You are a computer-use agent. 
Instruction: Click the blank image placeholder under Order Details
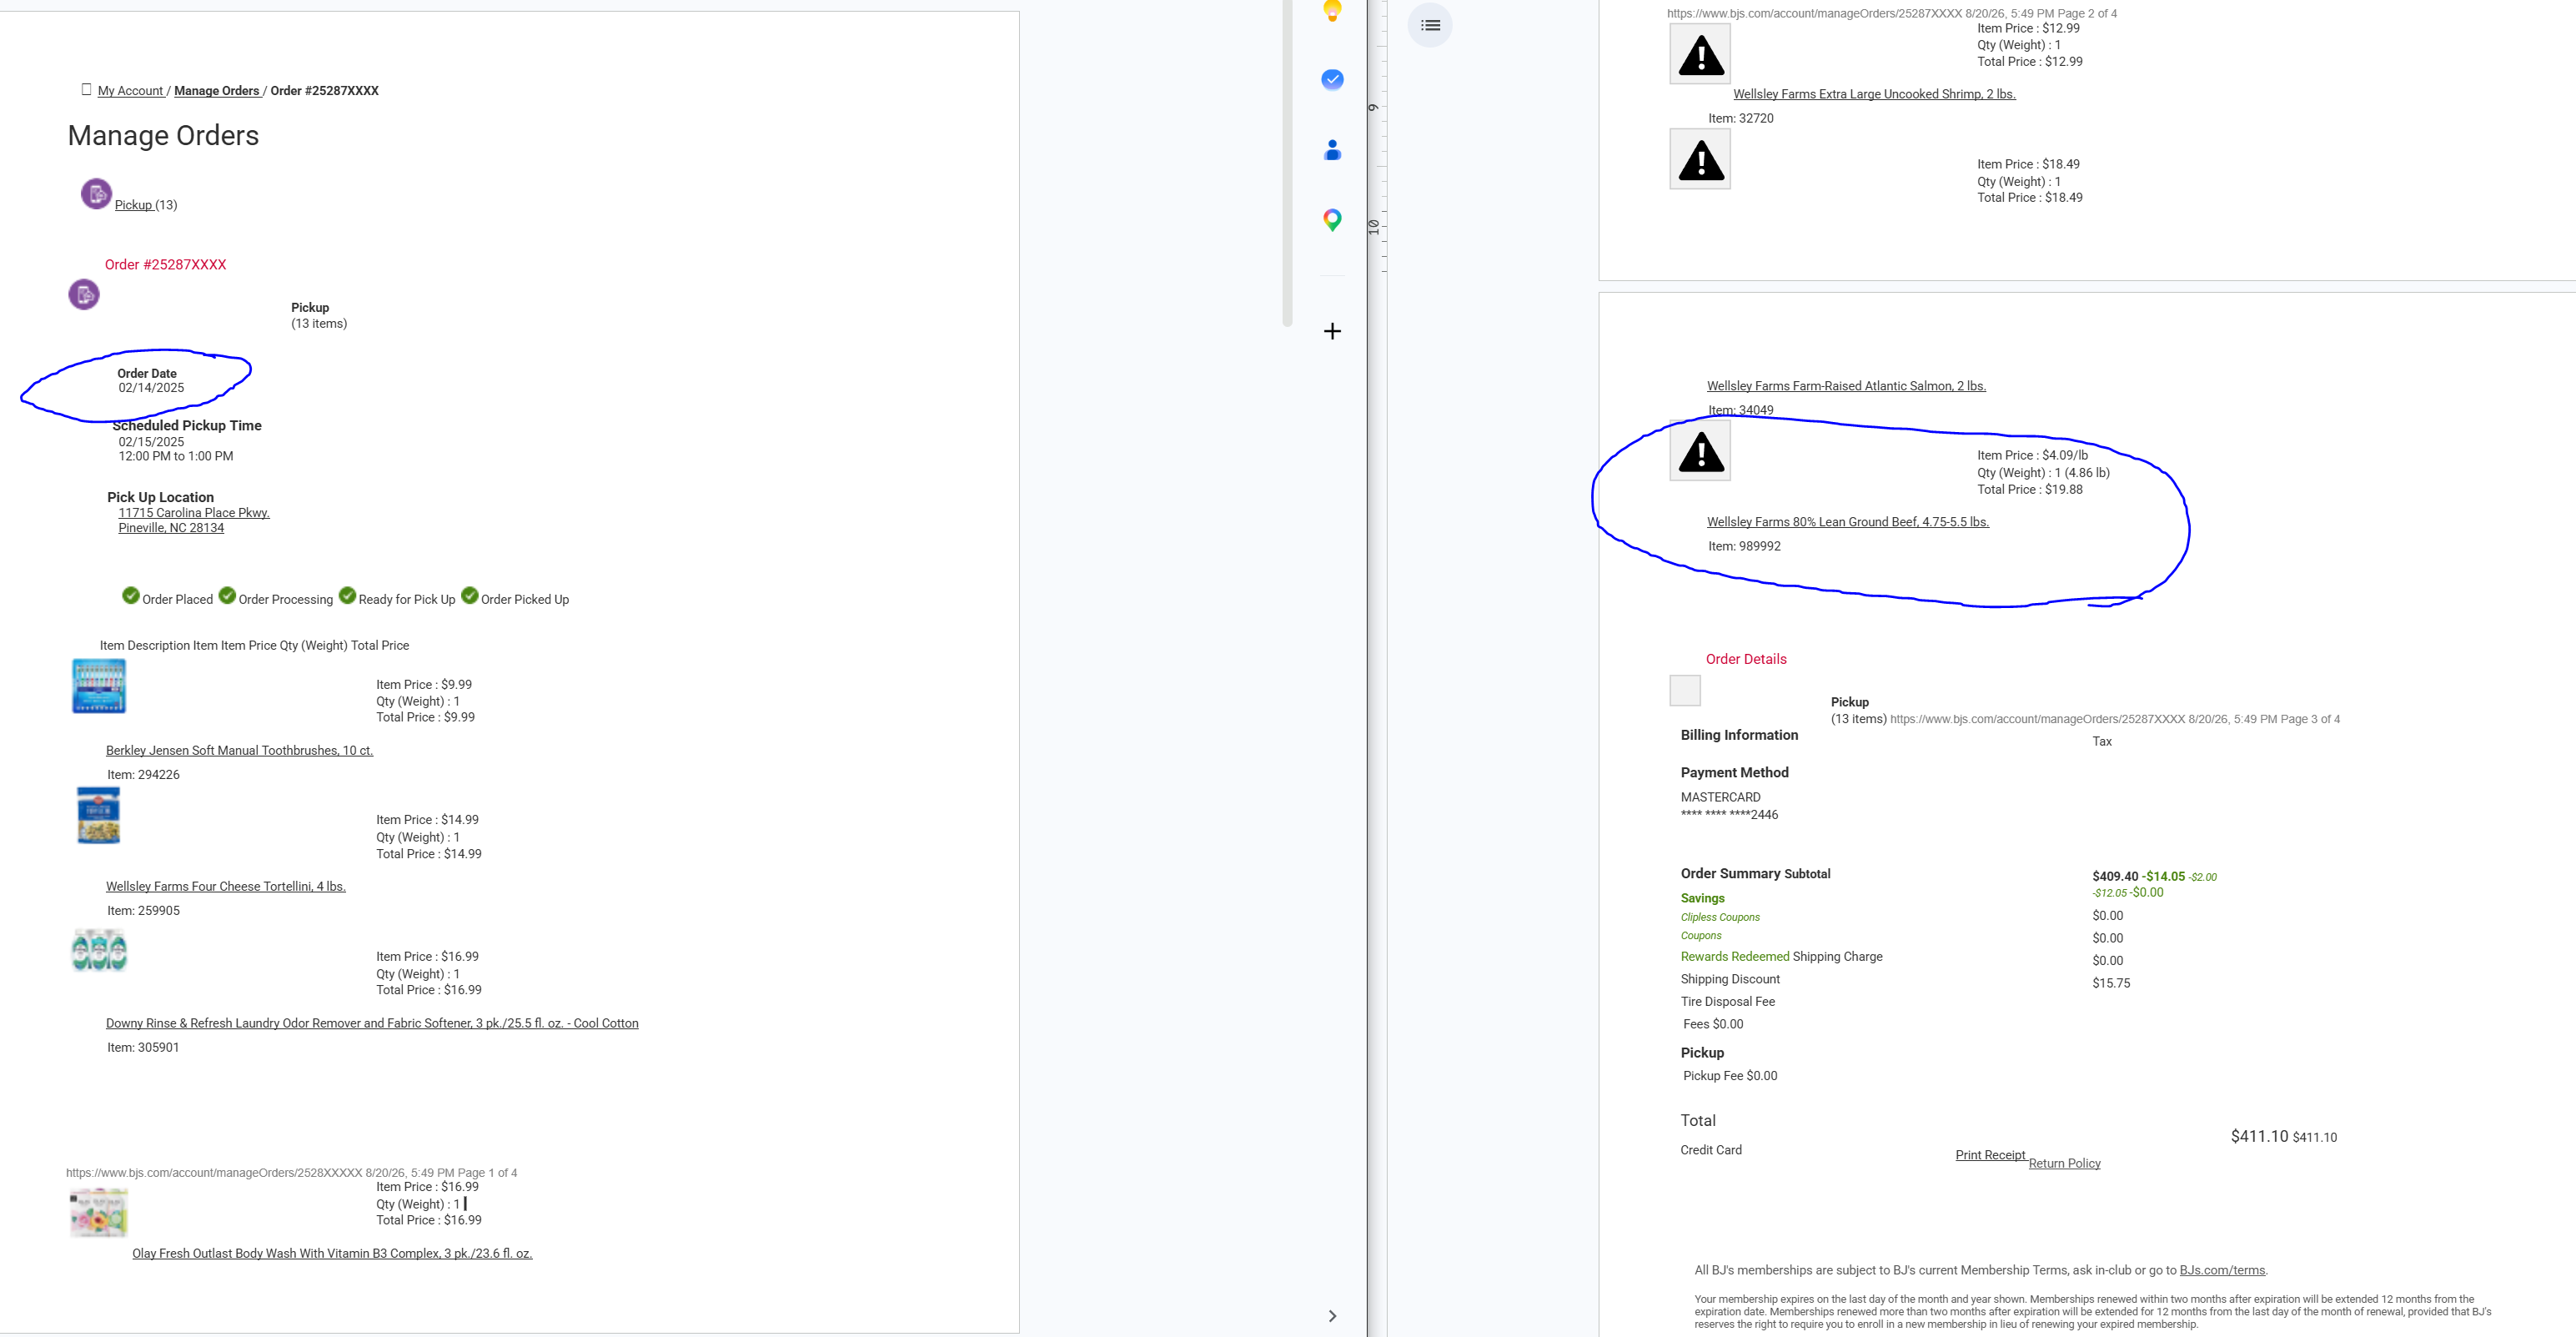point(1685,690)
